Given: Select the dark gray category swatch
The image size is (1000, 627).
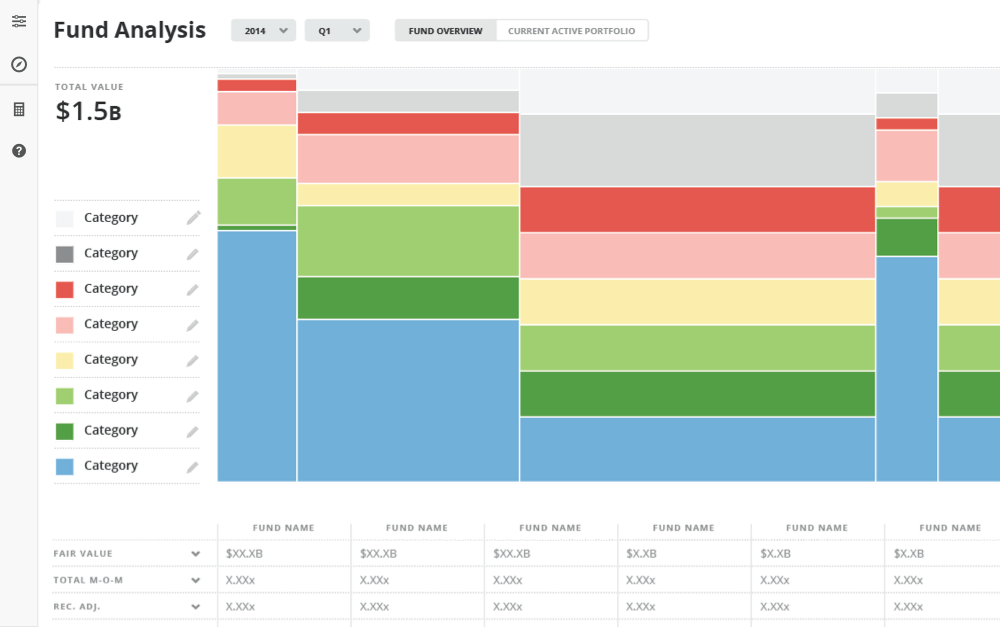Looking at the screenshot, I should [64, 254].
